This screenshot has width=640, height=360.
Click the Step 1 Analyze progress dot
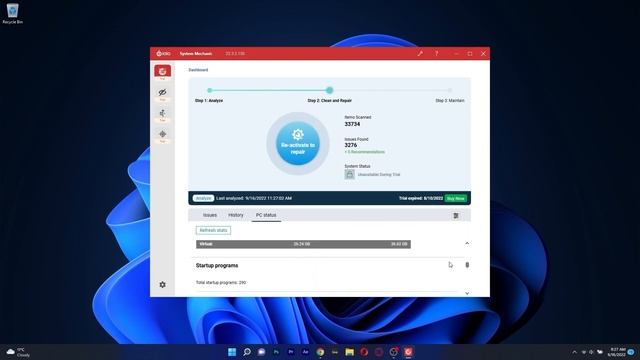pyautogui.click(x=209, y=90)
